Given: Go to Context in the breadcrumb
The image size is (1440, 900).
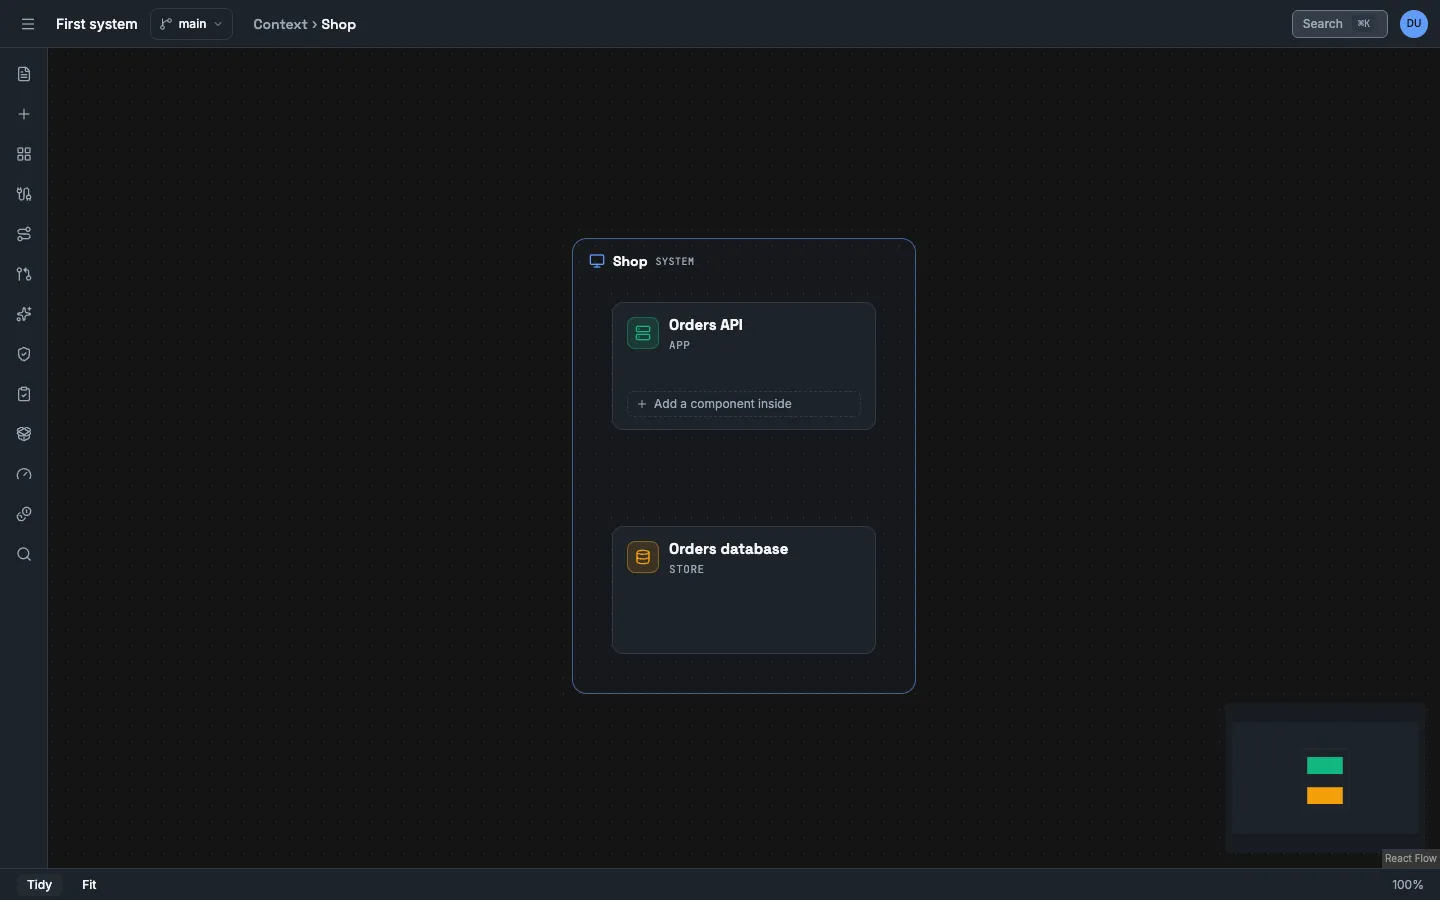Looking at the screenshot, I should (280, 24).
